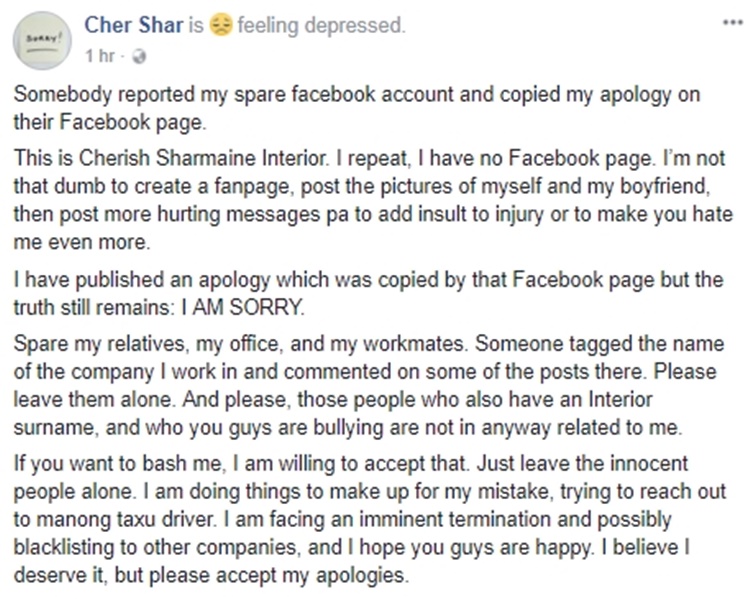Click the line starting "that dumb to create"

coord(362,186)
